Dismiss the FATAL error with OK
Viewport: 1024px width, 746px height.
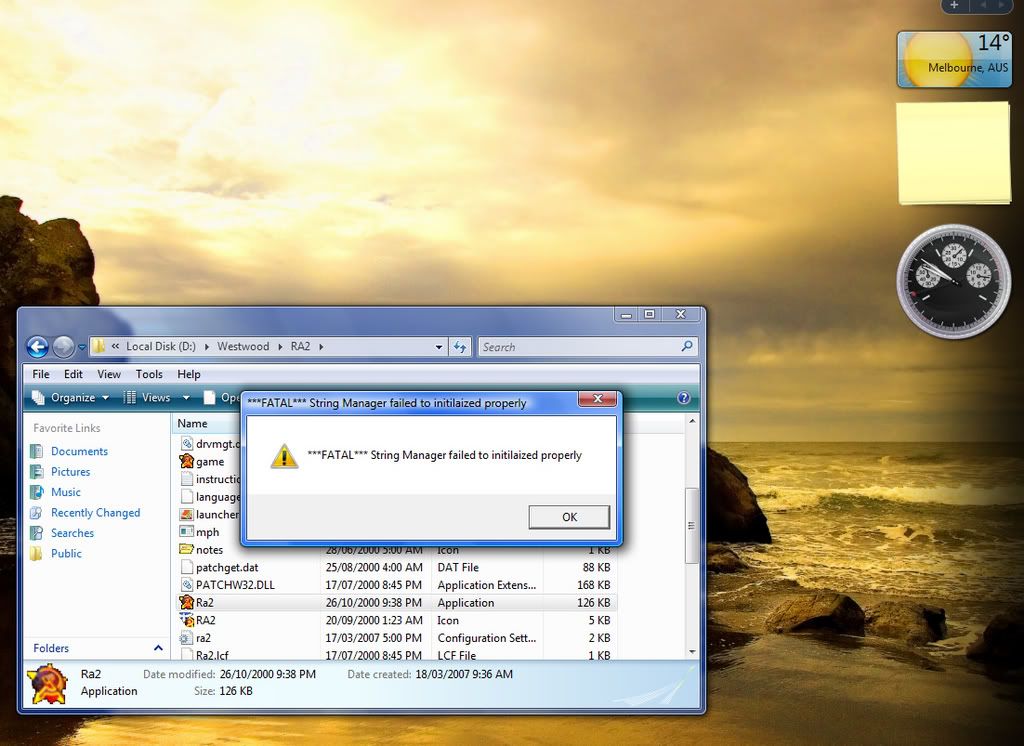pyautogui.click(x=569, y=517)
